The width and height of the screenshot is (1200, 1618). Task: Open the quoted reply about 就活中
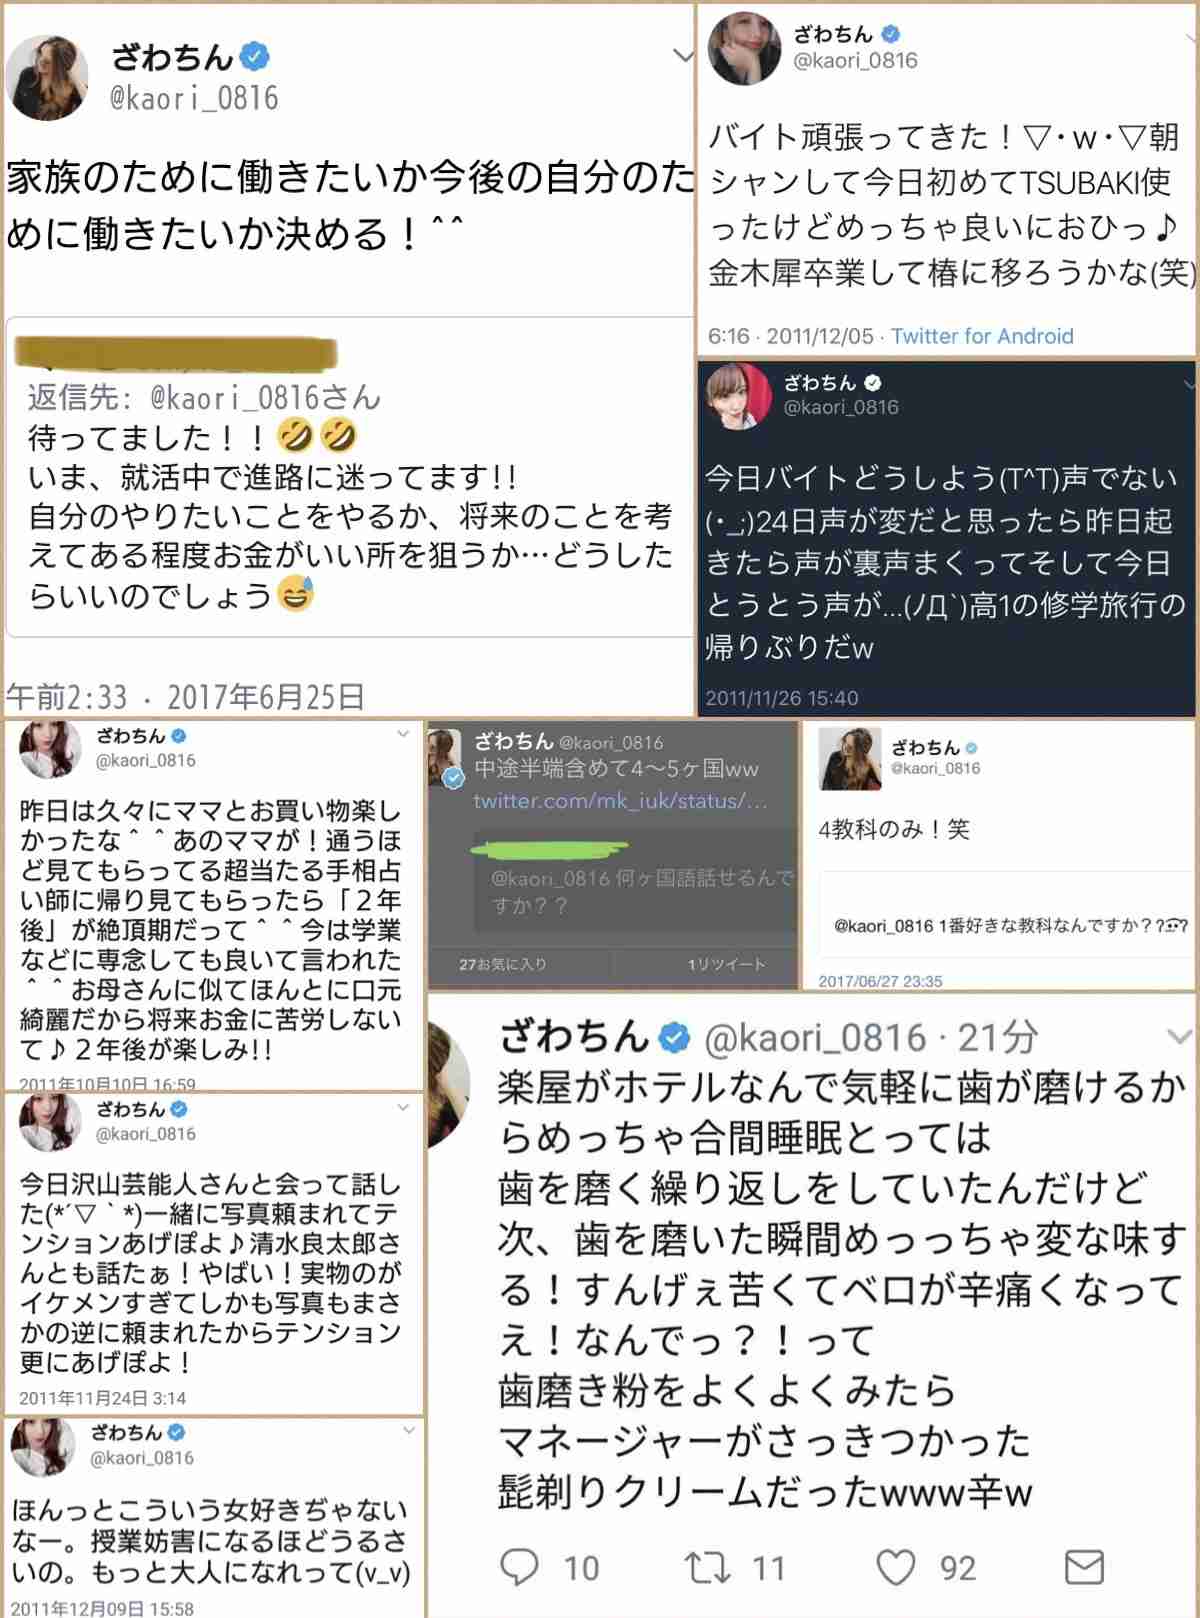click(349, 477)
